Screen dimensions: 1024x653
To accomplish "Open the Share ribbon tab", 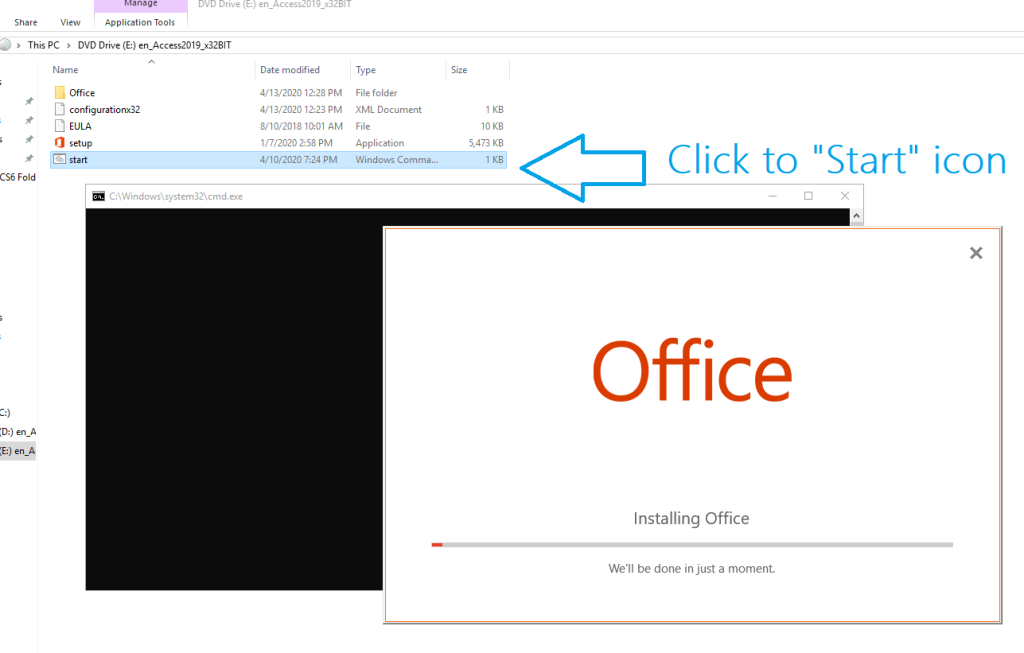I will [25, 22].
